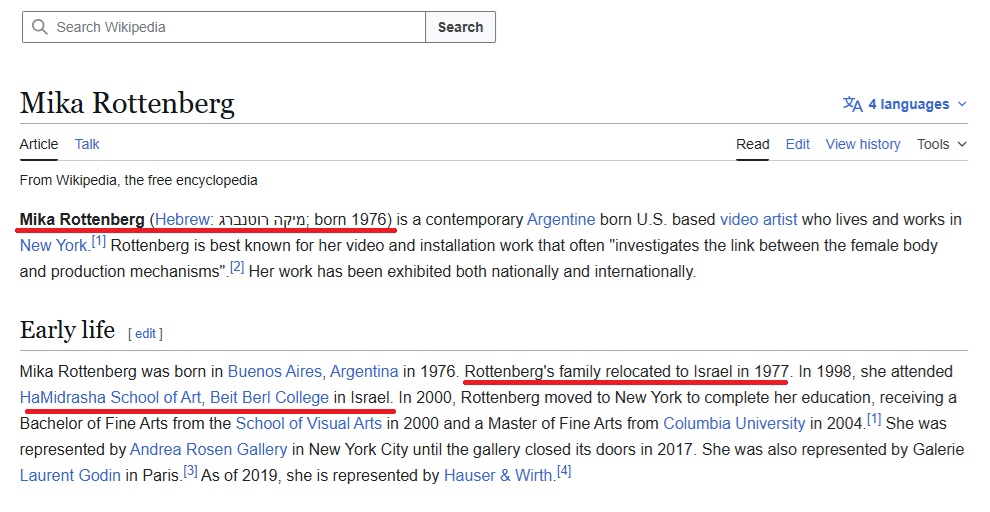Jump to citation [3] reference
This screenshot has width=990, height=512.
click(x=191, y=470)
